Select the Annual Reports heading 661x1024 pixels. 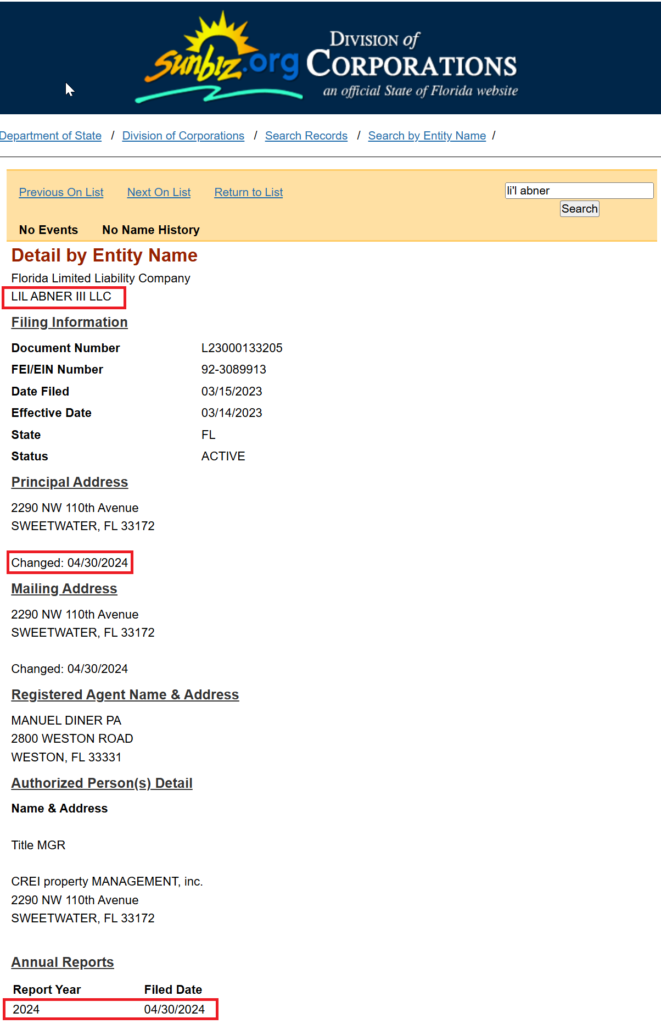point(63,963)
